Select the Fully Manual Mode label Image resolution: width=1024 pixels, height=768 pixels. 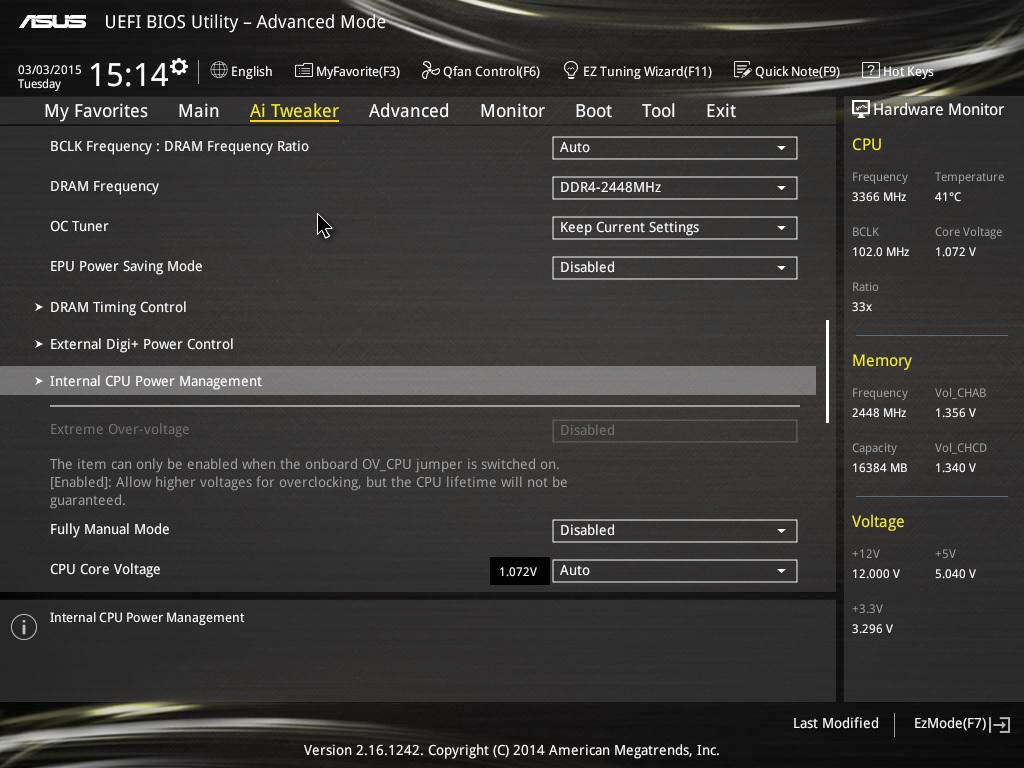pyautogui.click(x=110, y=529)
